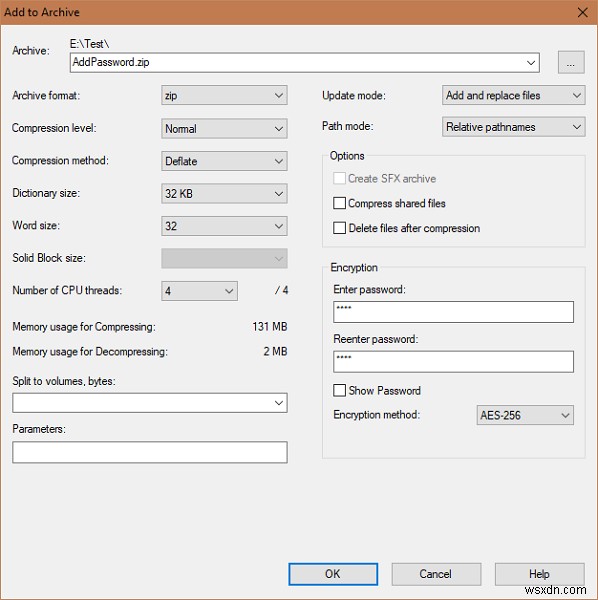The height and width of the screenshot is (600, 598).
Task: Click the 2 MB decompressing memory value
Action: [x=275, y=352]
